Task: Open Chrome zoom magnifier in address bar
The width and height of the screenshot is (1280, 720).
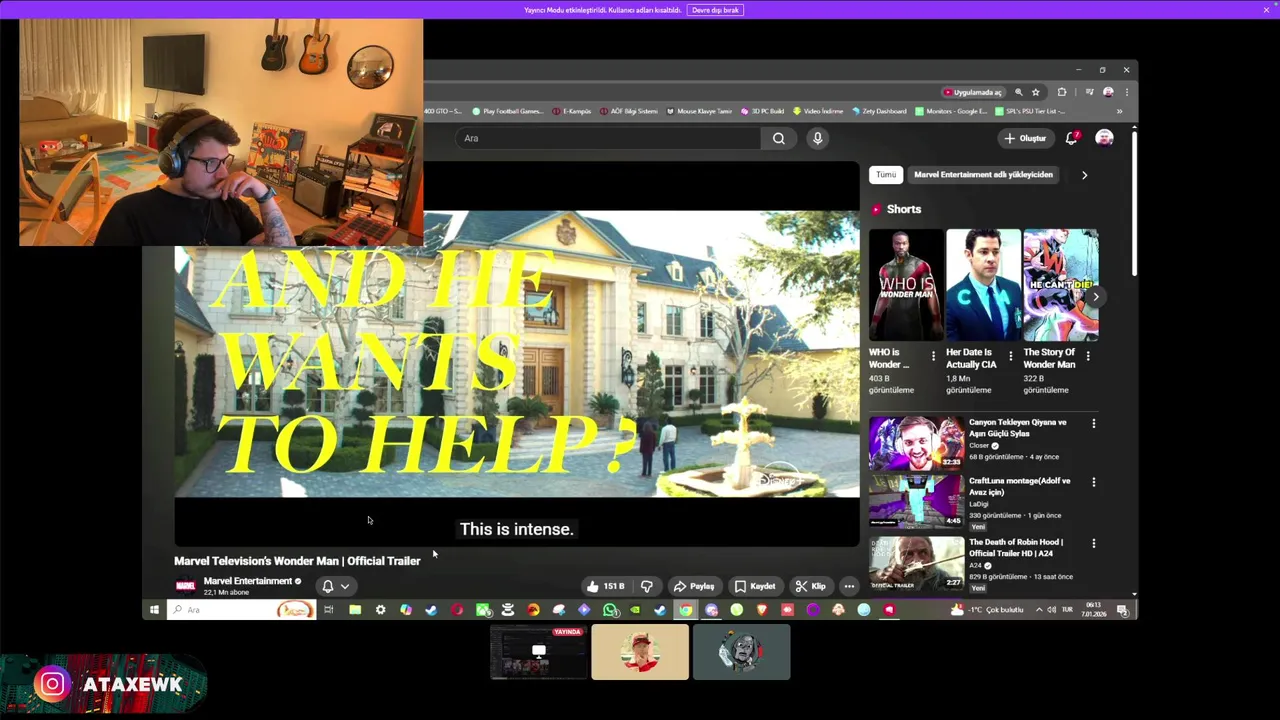Action: (x=1019, y=92)
